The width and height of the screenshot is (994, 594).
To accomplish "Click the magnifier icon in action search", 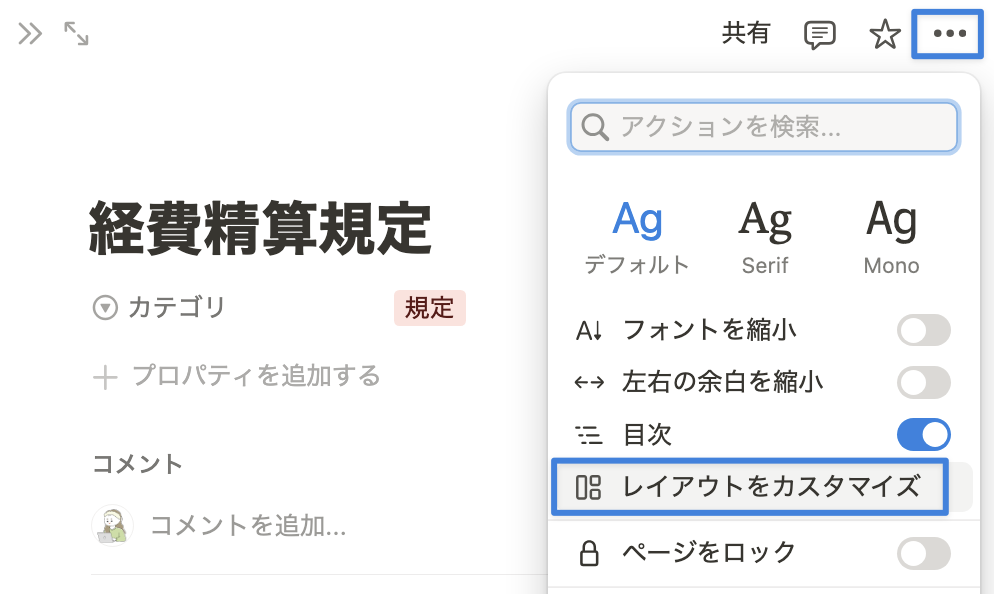I will coord(595,127).
